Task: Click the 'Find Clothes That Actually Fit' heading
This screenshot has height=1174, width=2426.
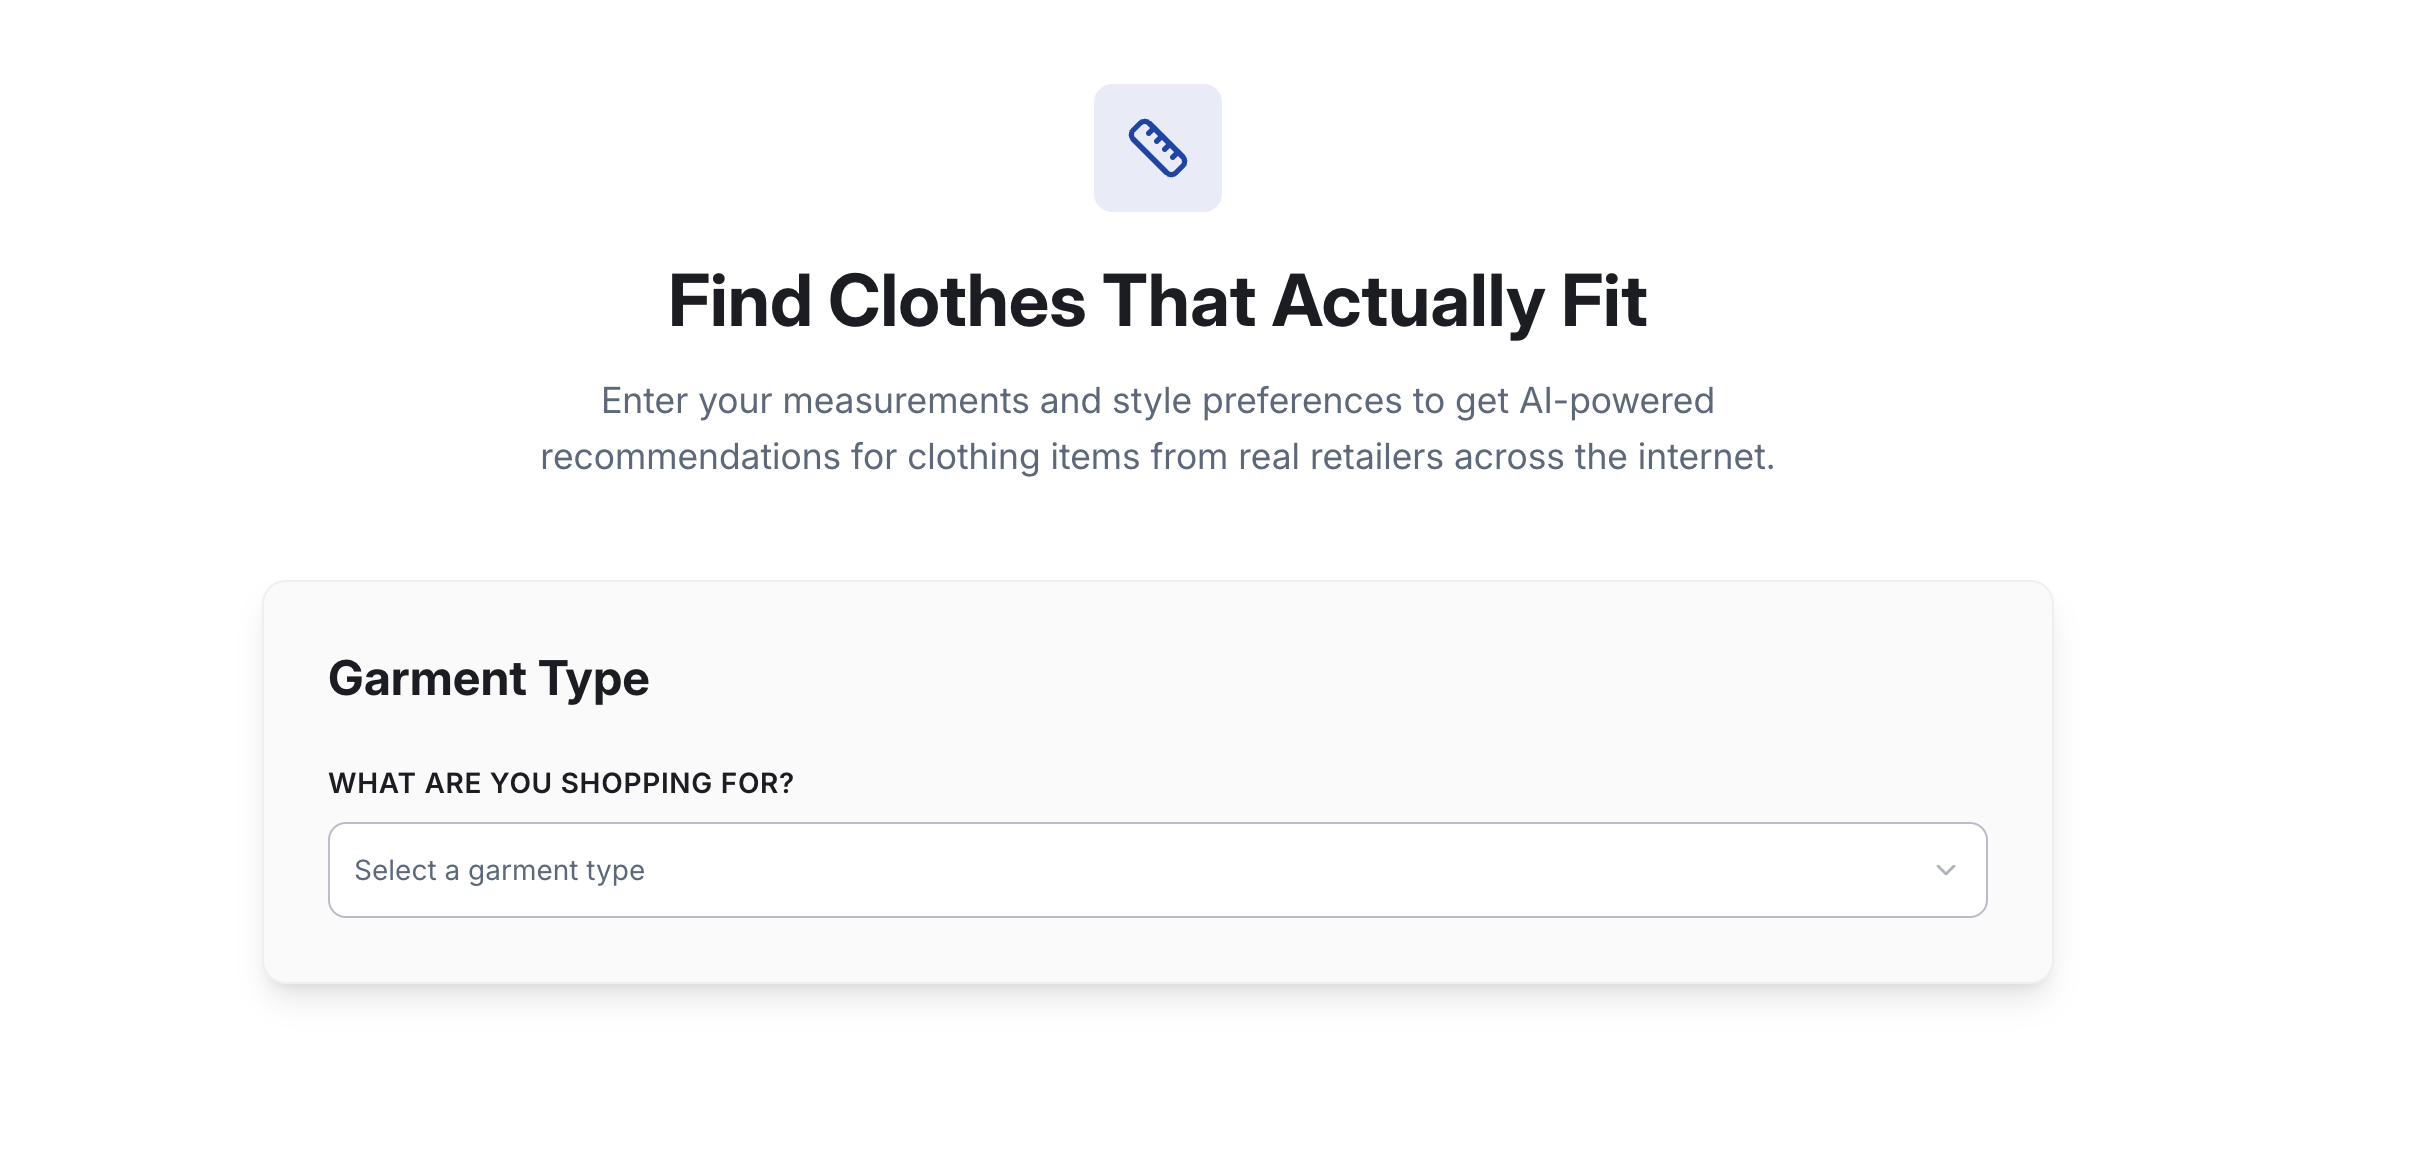Action: point(1157,300)
